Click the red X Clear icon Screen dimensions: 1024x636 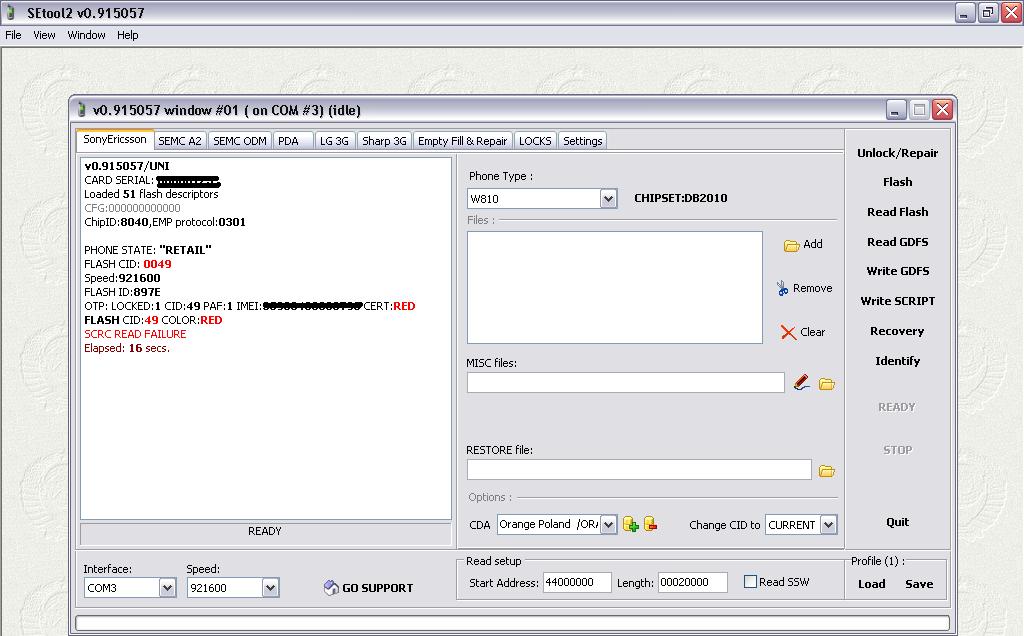[x=788, y=332]
